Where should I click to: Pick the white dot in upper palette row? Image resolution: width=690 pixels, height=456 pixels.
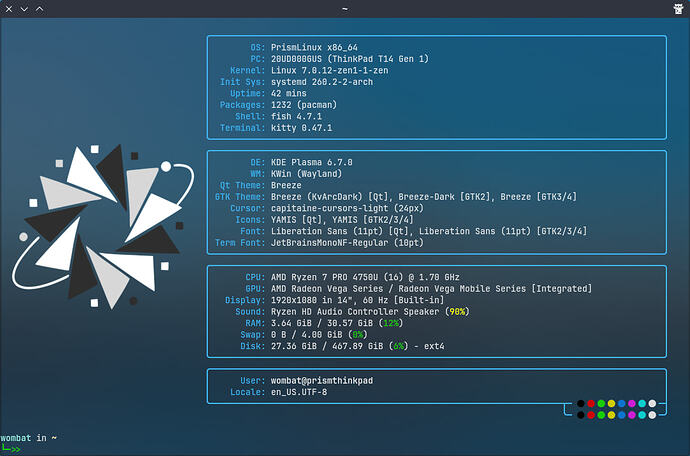[x=652, y=404]
